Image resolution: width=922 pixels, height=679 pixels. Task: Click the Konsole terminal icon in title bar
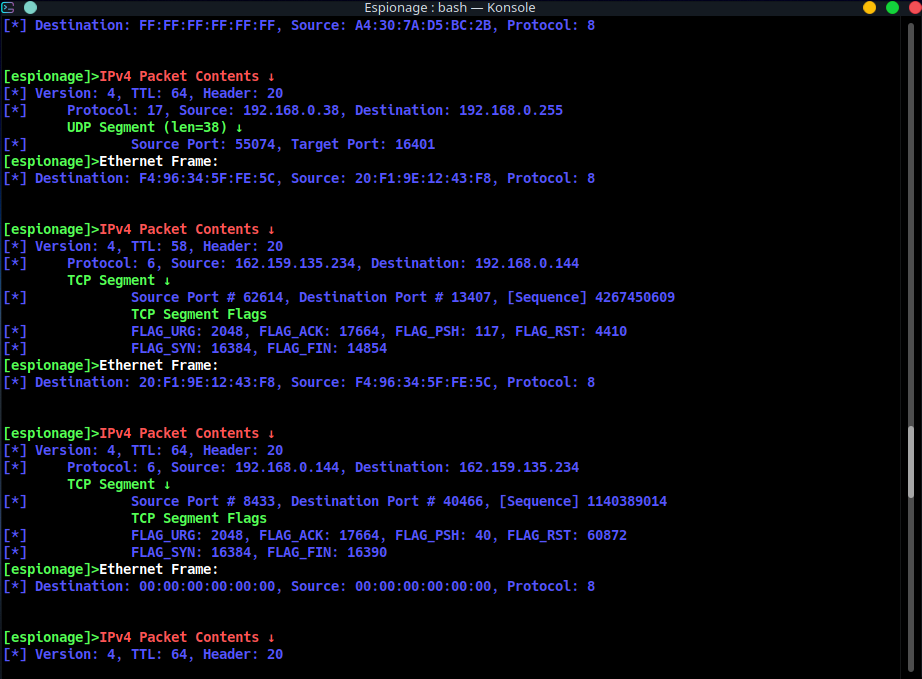pos(9,8)
